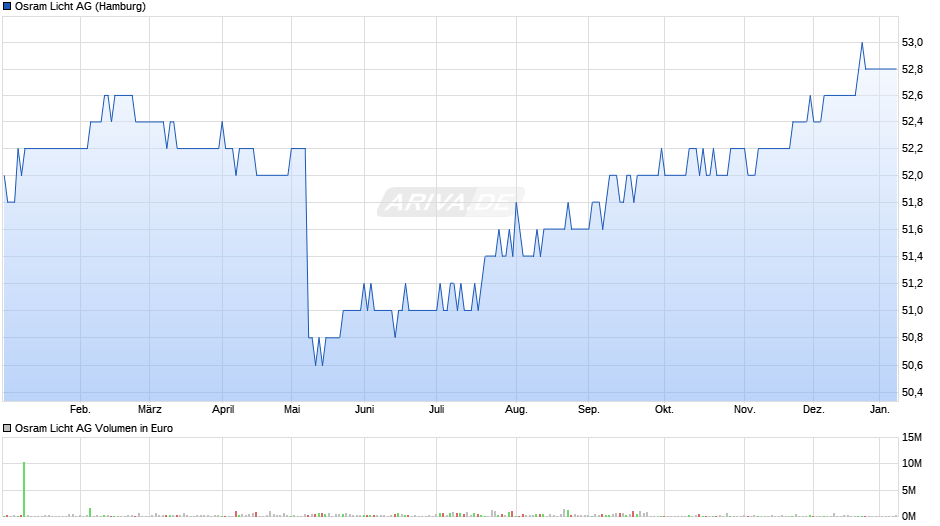
Task: Click the 50,6 price axis value
Action: pyautogui.click(x=912, y=365)
